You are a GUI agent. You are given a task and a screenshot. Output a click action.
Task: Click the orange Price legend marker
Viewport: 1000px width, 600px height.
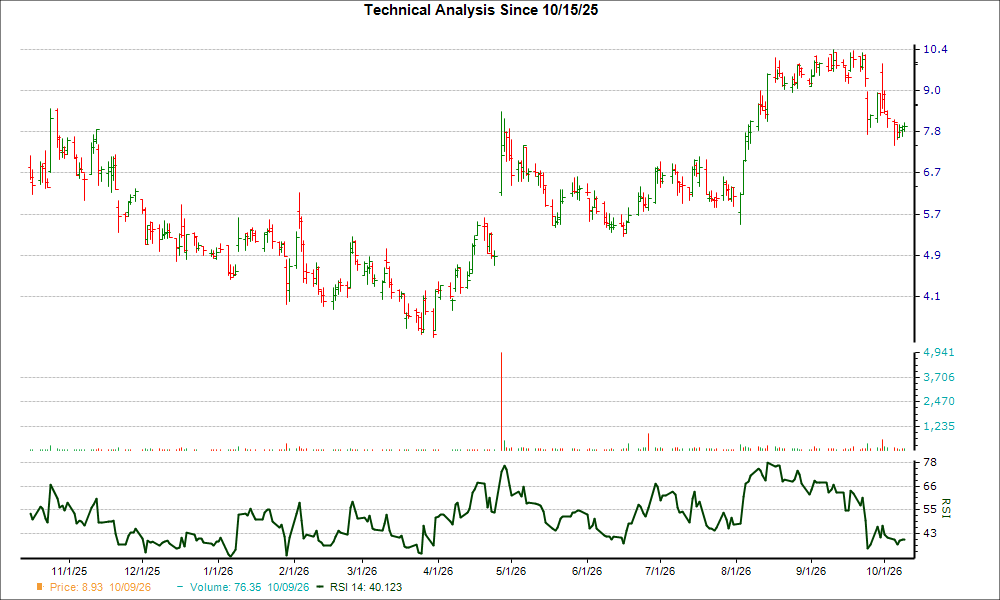pos(40,587)
